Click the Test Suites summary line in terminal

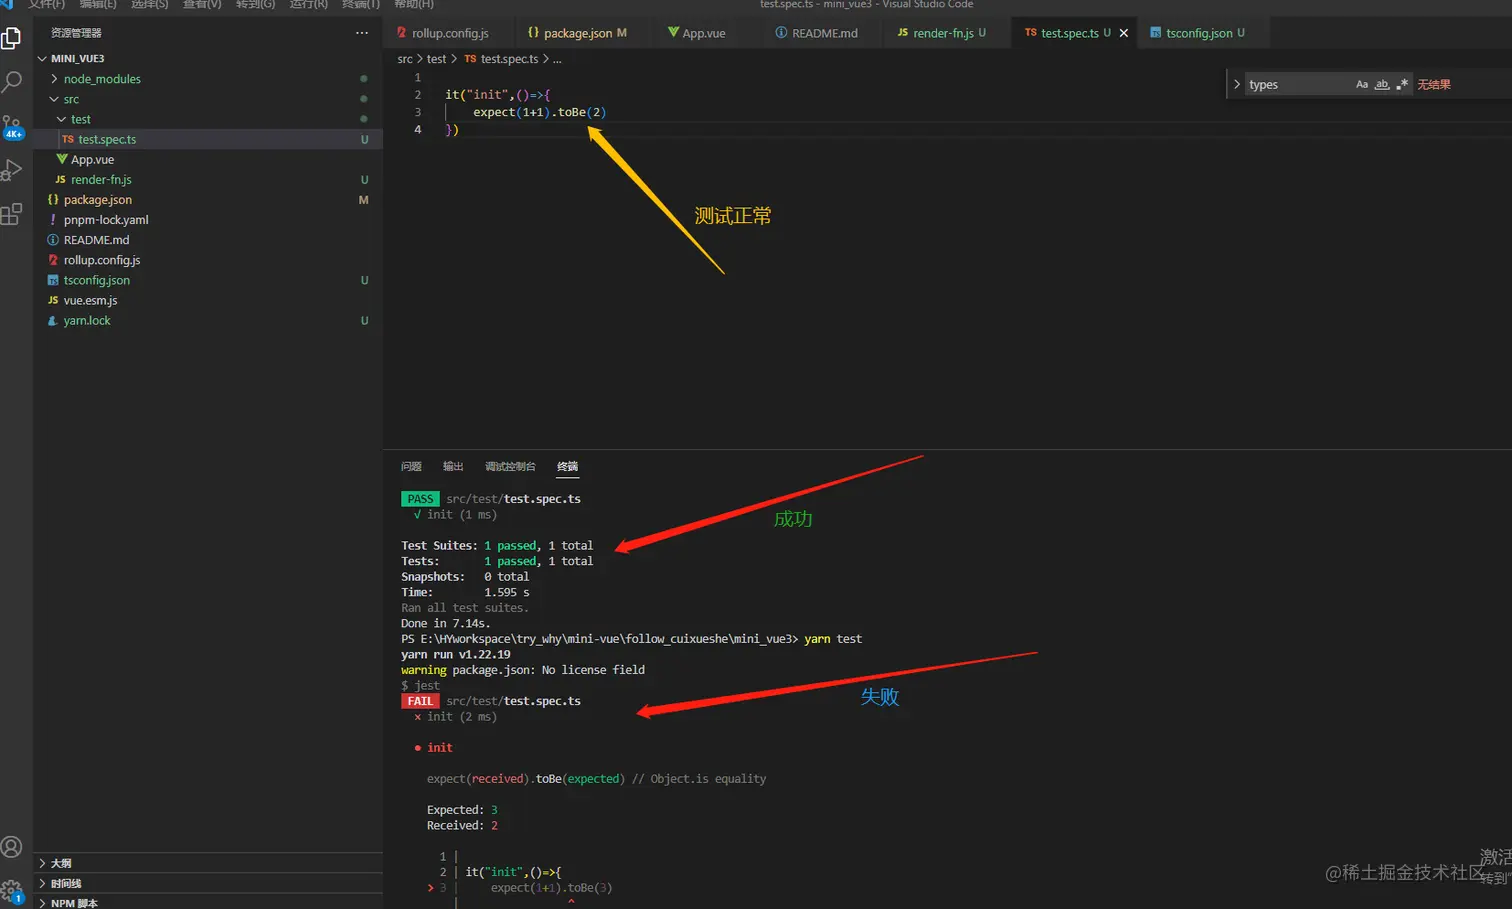[x=497, y=546]
